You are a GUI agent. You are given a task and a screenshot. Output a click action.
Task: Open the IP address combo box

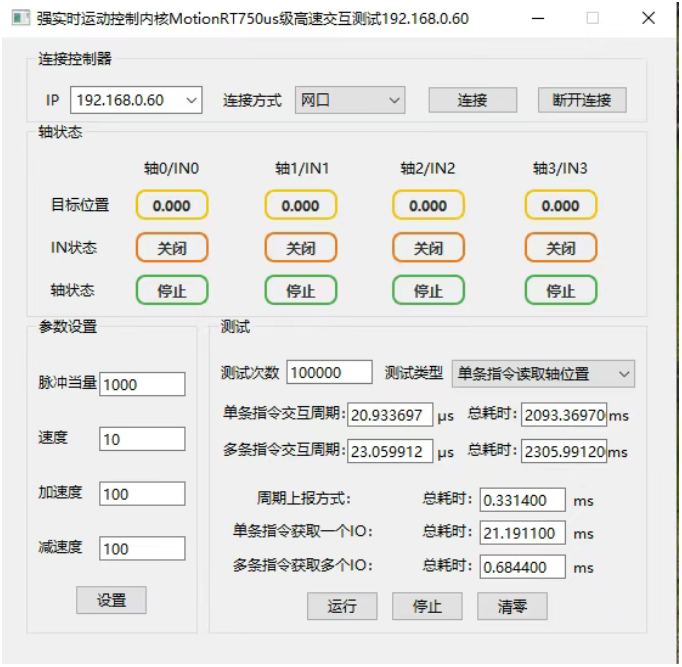click(136, 100)
